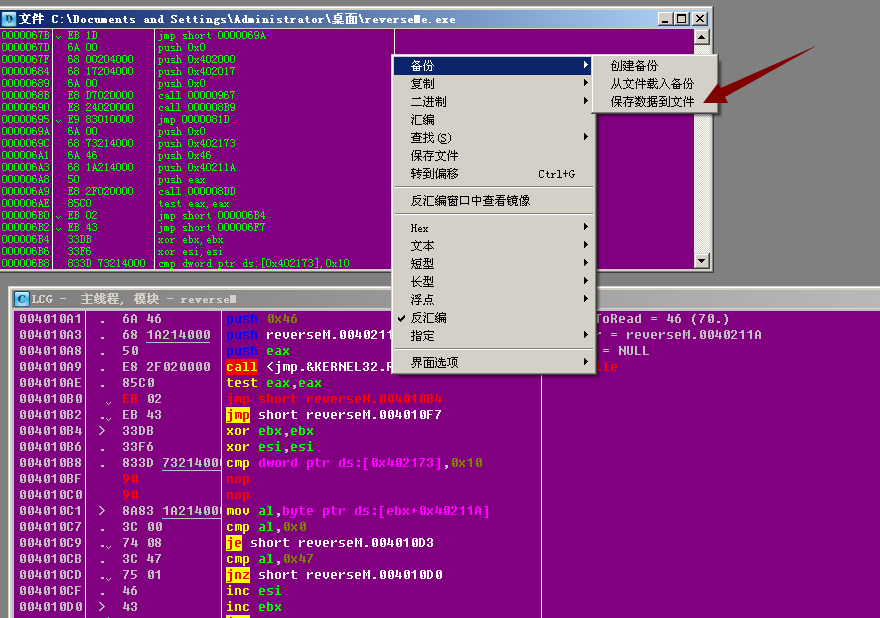Select 'jmp short reverseM.004010F7' instruction
Viewport: 880px width, 618px height.
(x=334, y=415)
